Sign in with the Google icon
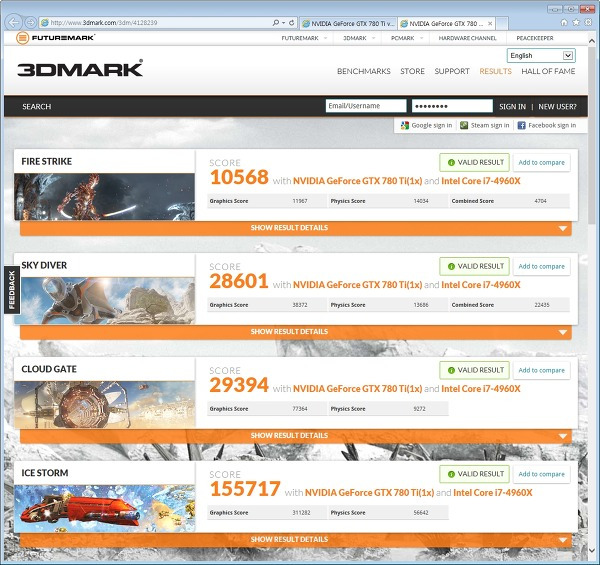The height and width of the screenshot is (565, 600). point(404,125)
